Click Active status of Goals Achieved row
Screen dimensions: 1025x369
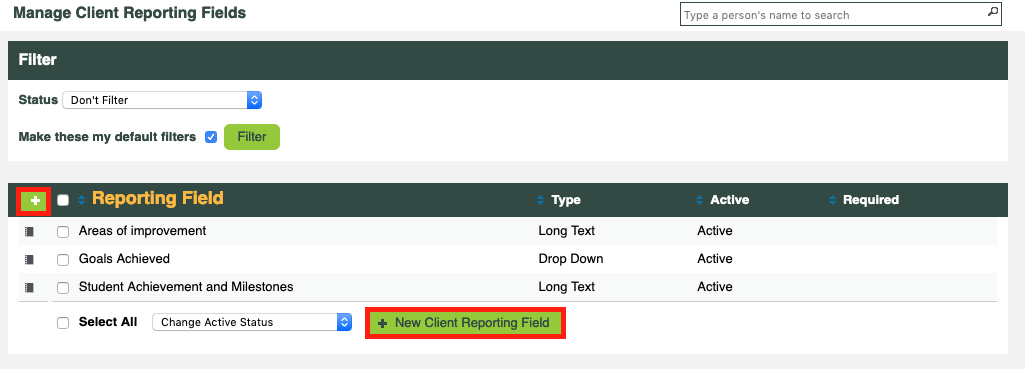pos(715,259)
